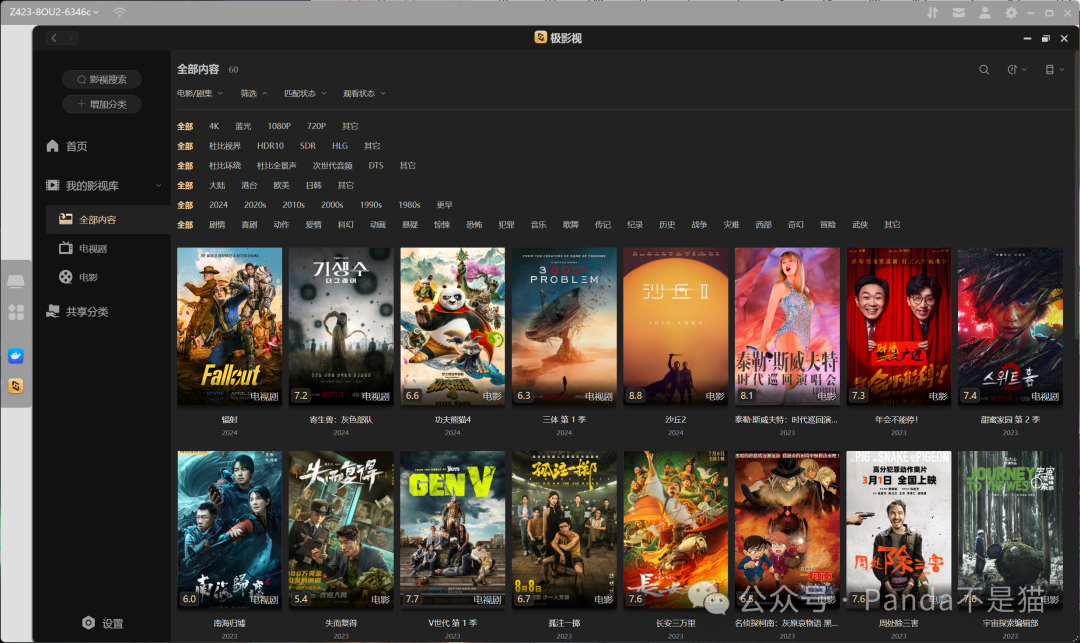Click the view layout icon at top right

pyautogui.click(x=1050, y=70)
